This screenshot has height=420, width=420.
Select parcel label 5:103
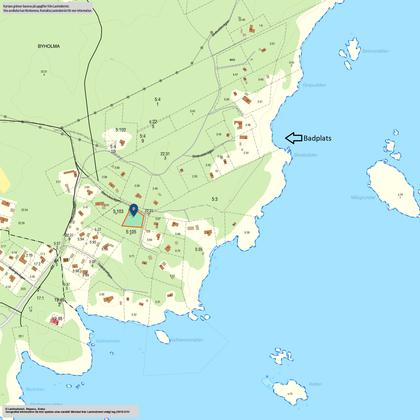pos(118,211)
